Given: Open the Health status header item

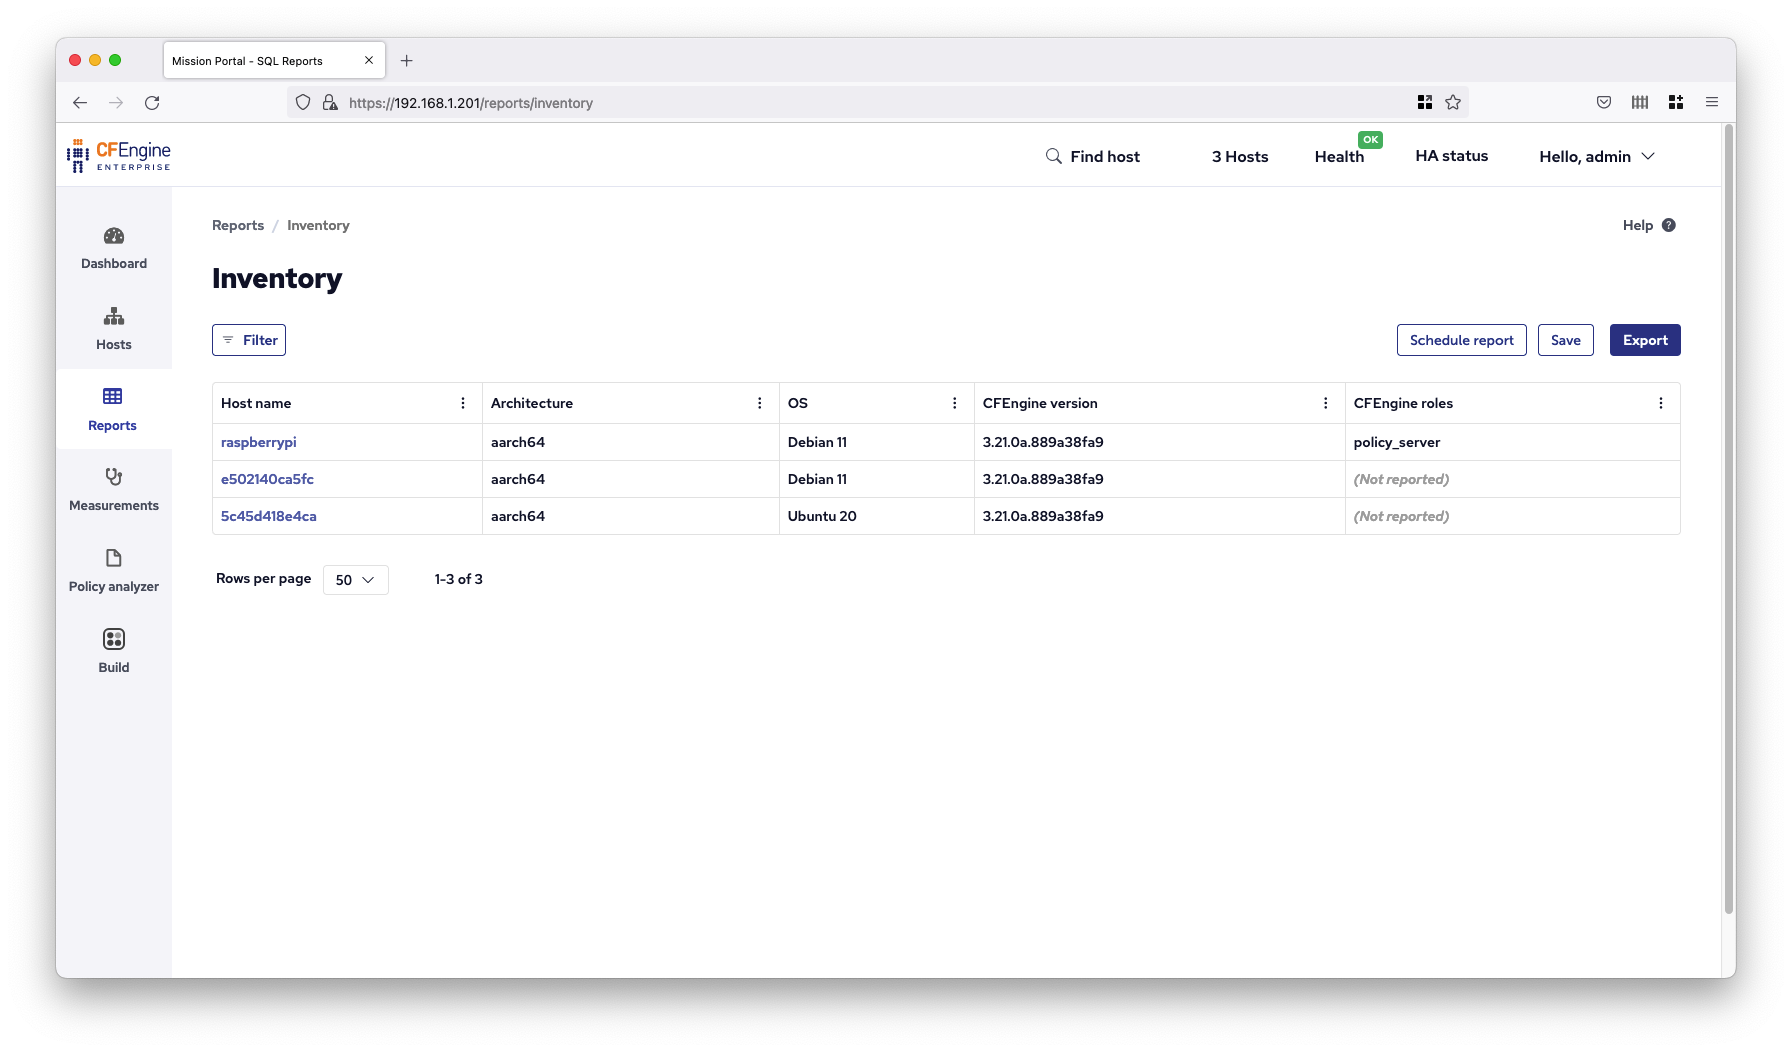Looking at the screenshot, I should tap(1339, 156).
